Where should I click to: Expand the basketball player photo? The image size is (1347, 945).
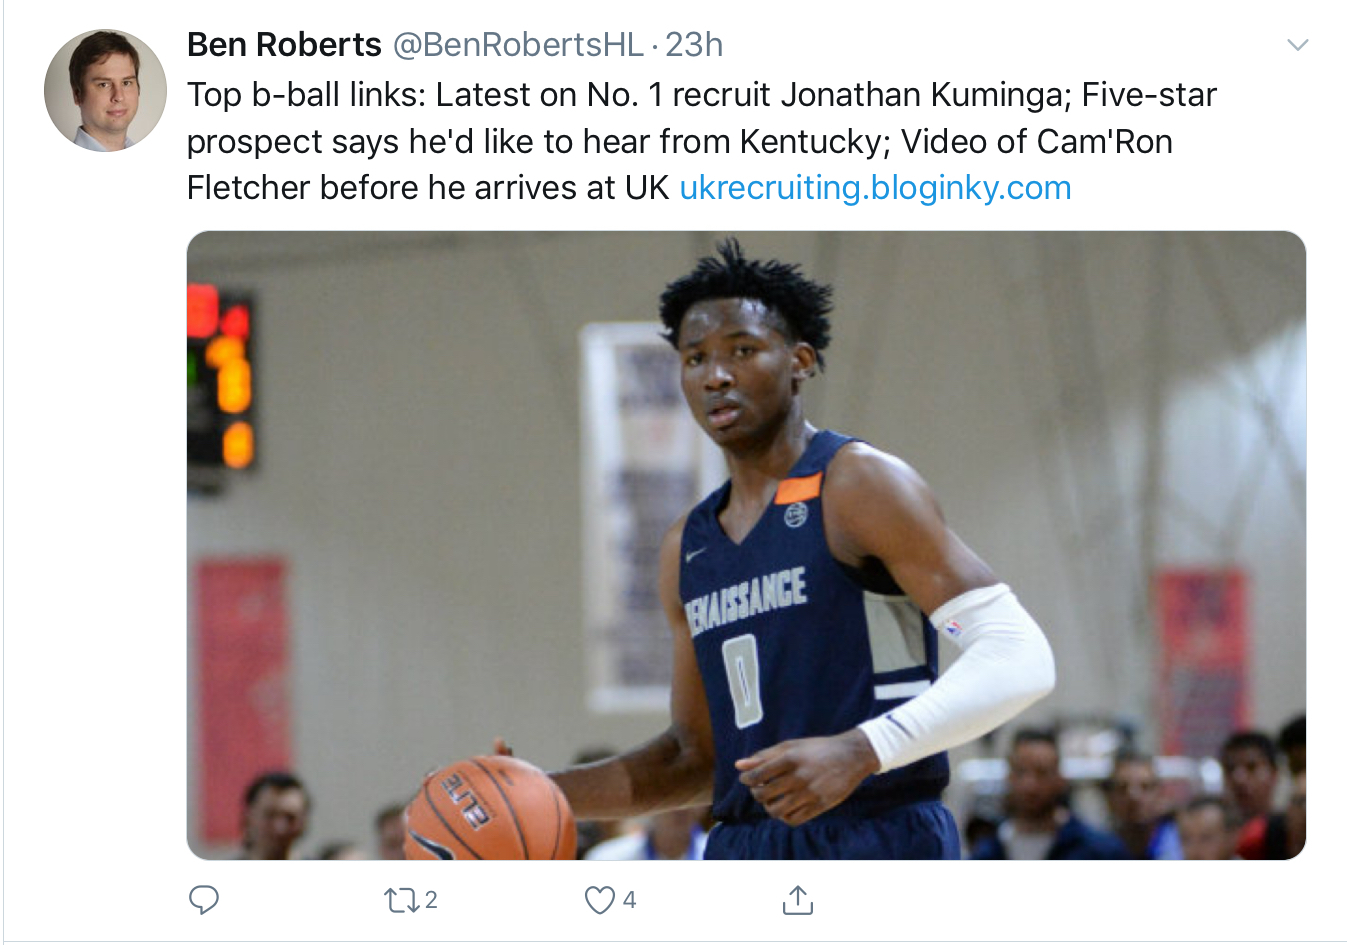click(746, 545)
